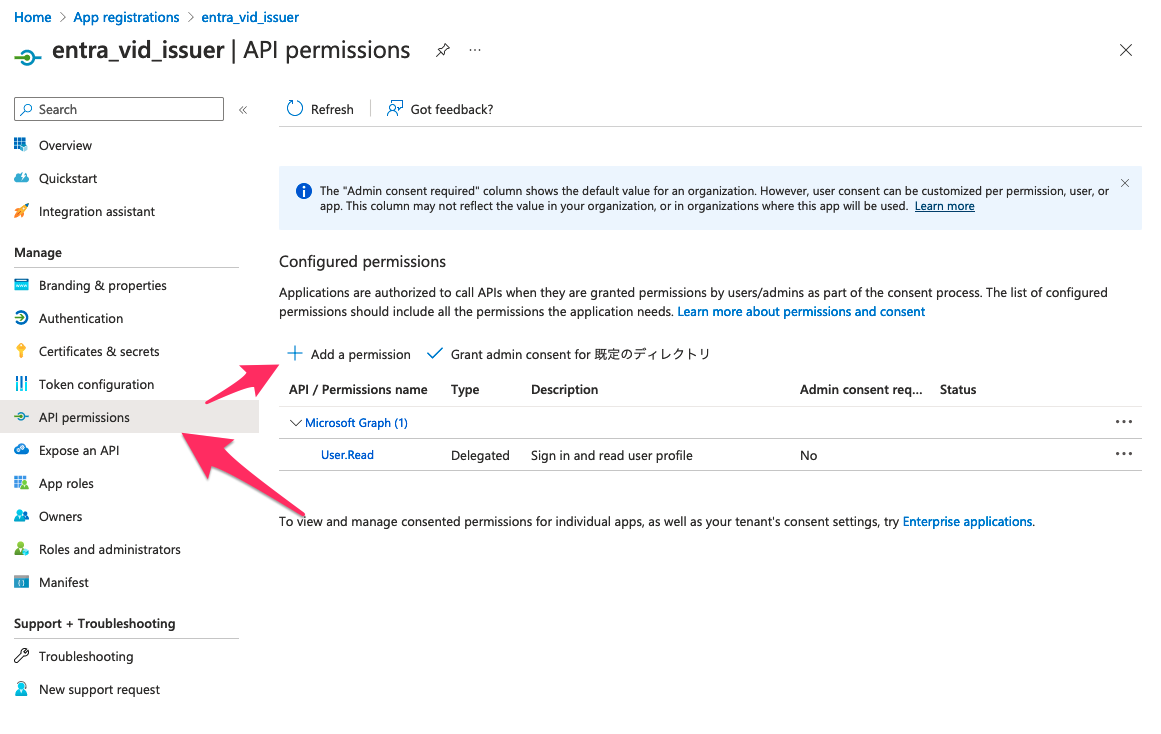Dismiss the Admin consent info banner

1125,183
